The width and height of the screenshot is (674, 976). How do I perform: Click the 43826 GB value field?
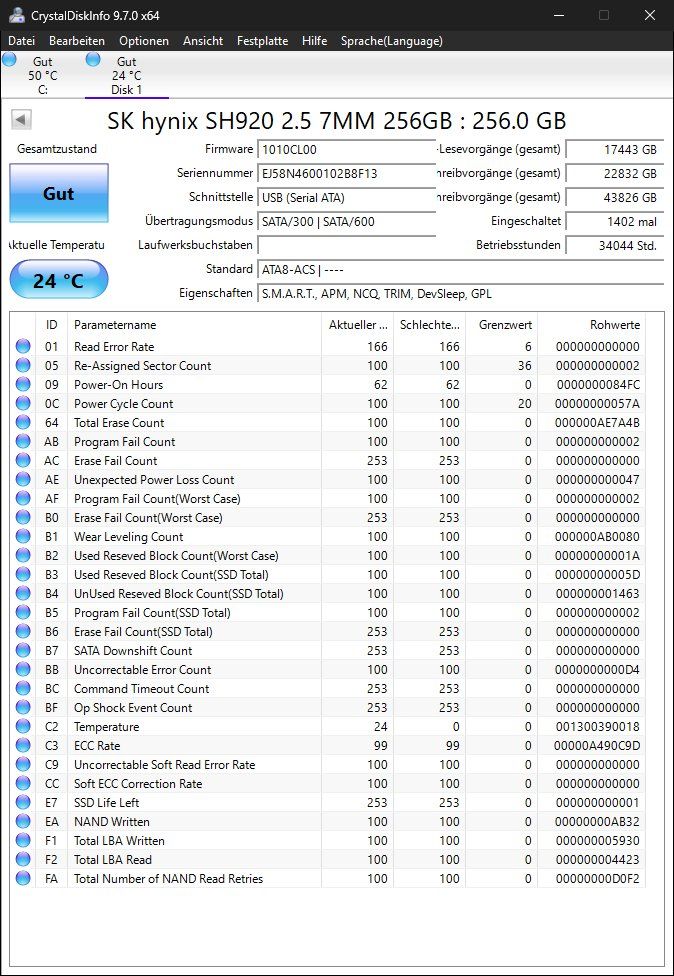point(614,198)
